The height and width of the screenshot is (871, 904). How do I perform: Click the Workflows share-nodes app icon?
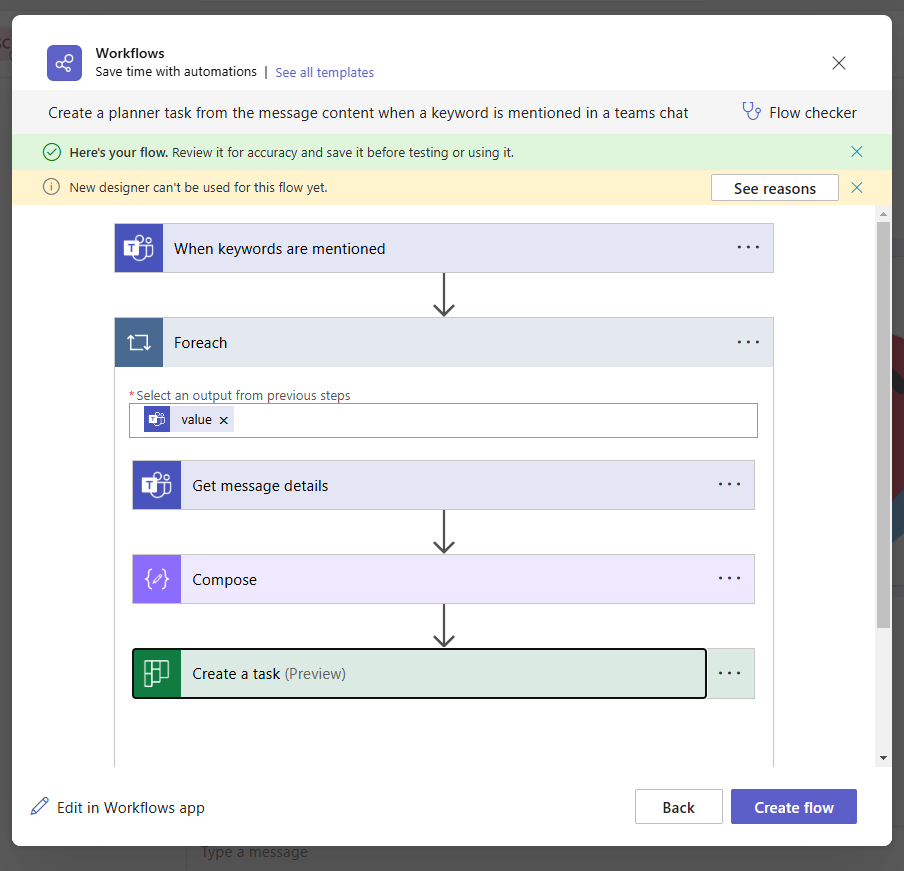point(64,63)
